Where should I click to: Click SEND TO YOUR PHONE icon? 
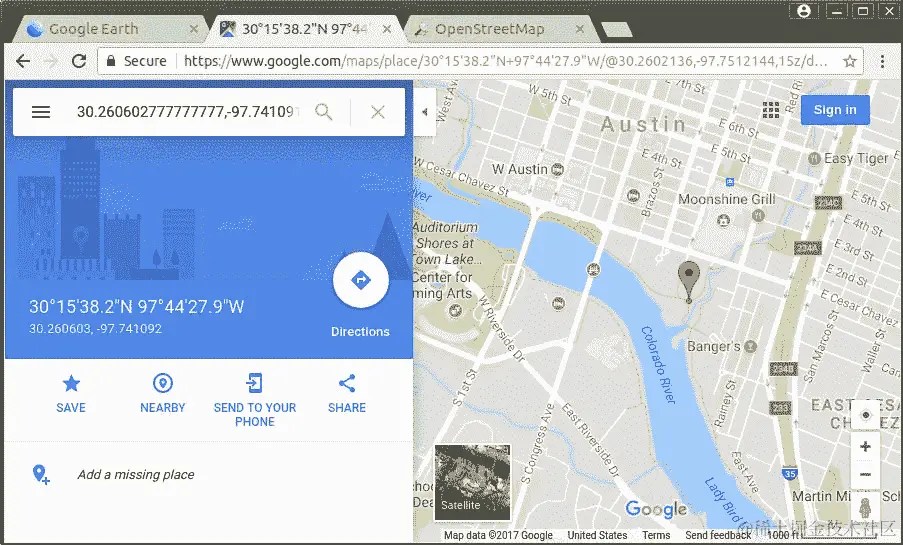(255, 383)
